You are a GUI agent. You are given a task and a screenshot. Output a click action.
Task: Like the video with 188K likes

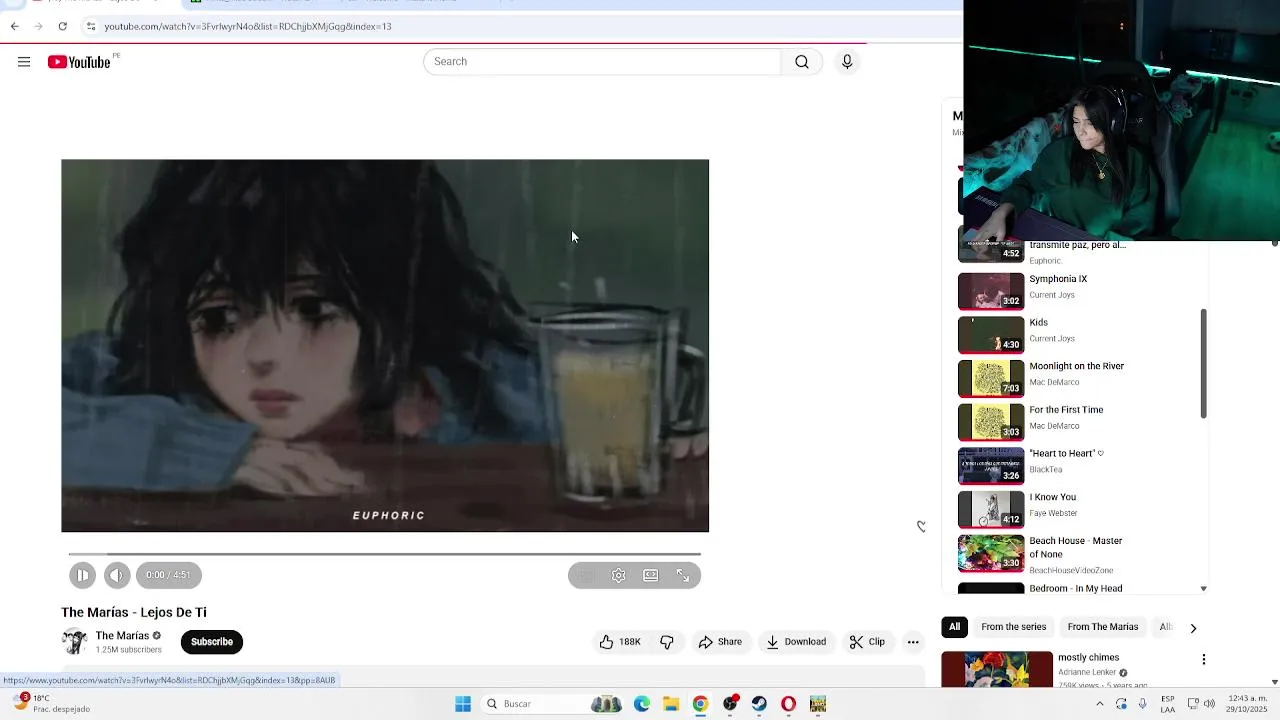[x=620, y=642]
